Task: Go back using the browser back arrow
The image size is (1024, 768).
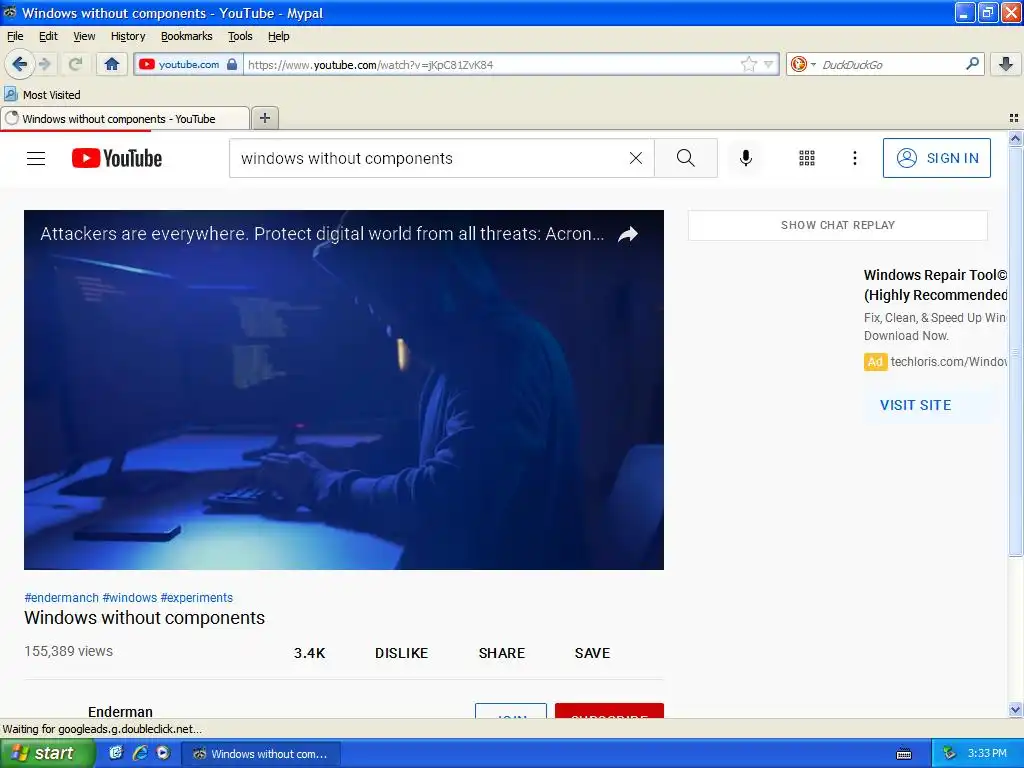Action: point(20,64)
